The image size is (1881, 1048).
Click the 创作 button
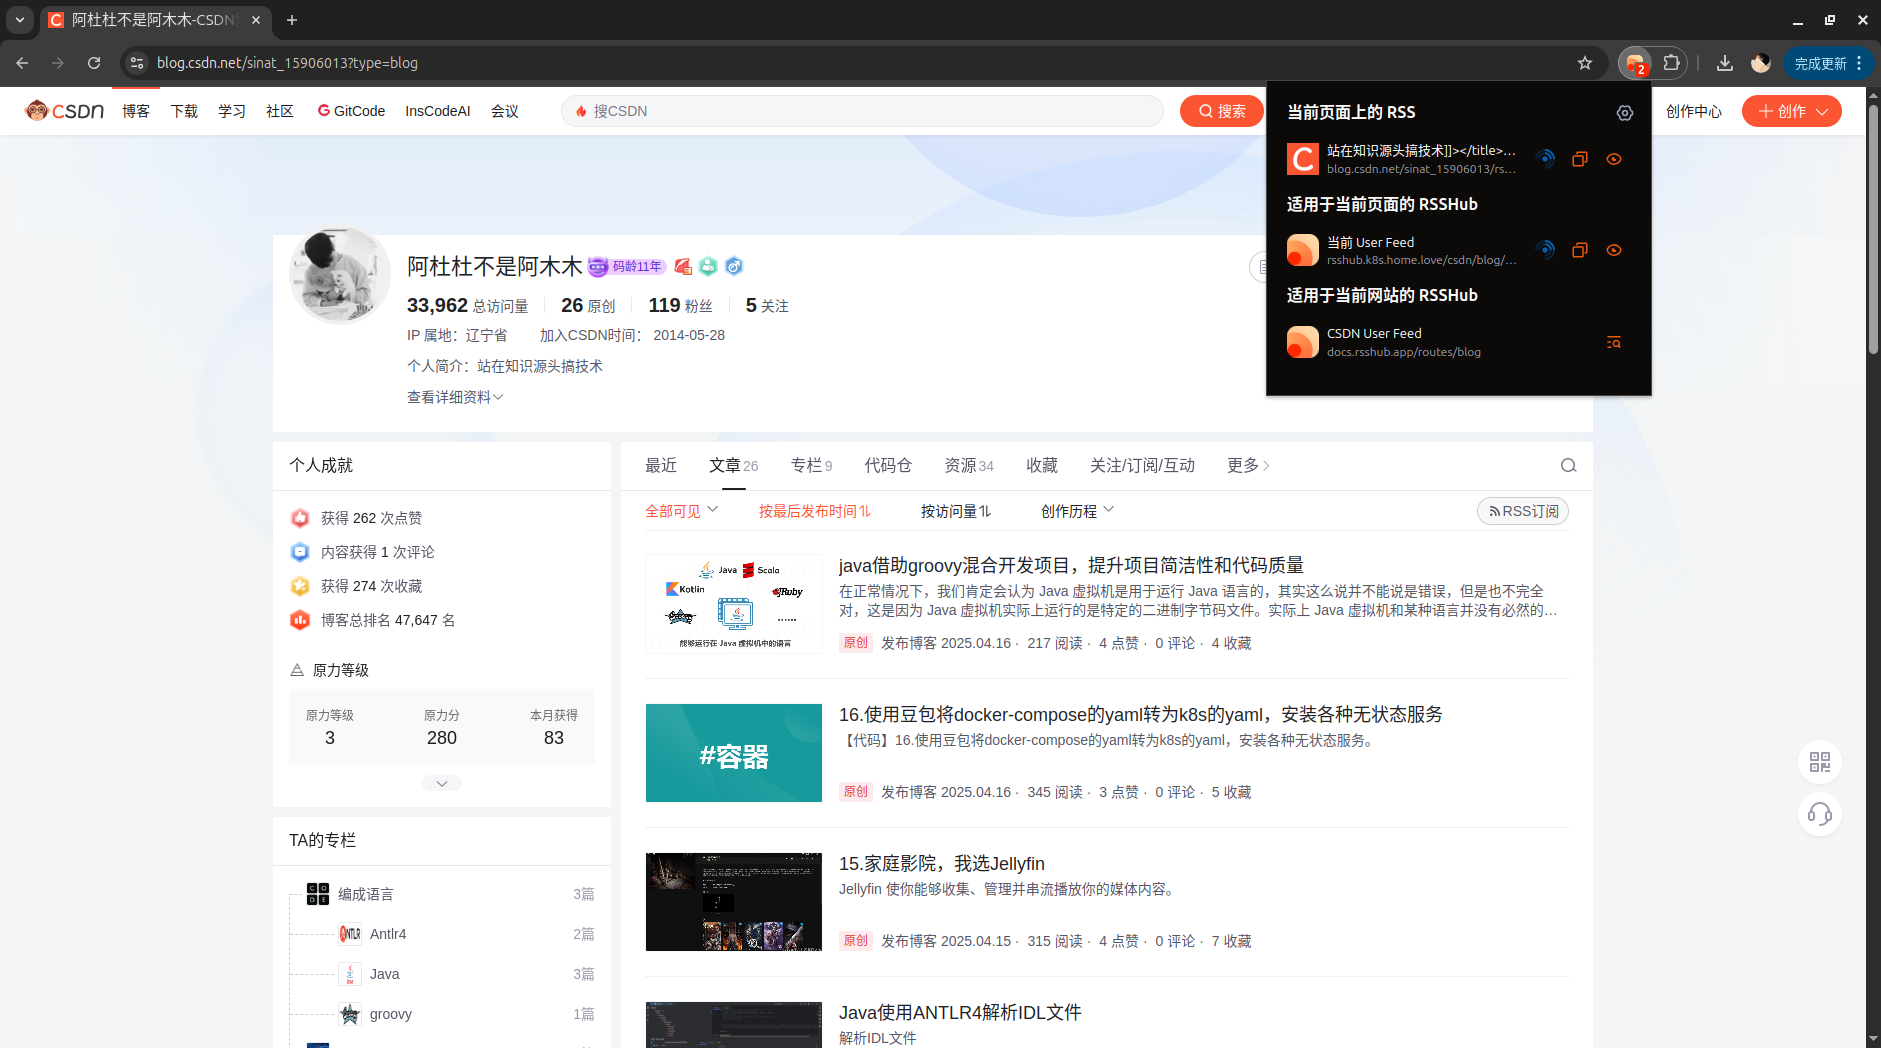coord(1791,111)
